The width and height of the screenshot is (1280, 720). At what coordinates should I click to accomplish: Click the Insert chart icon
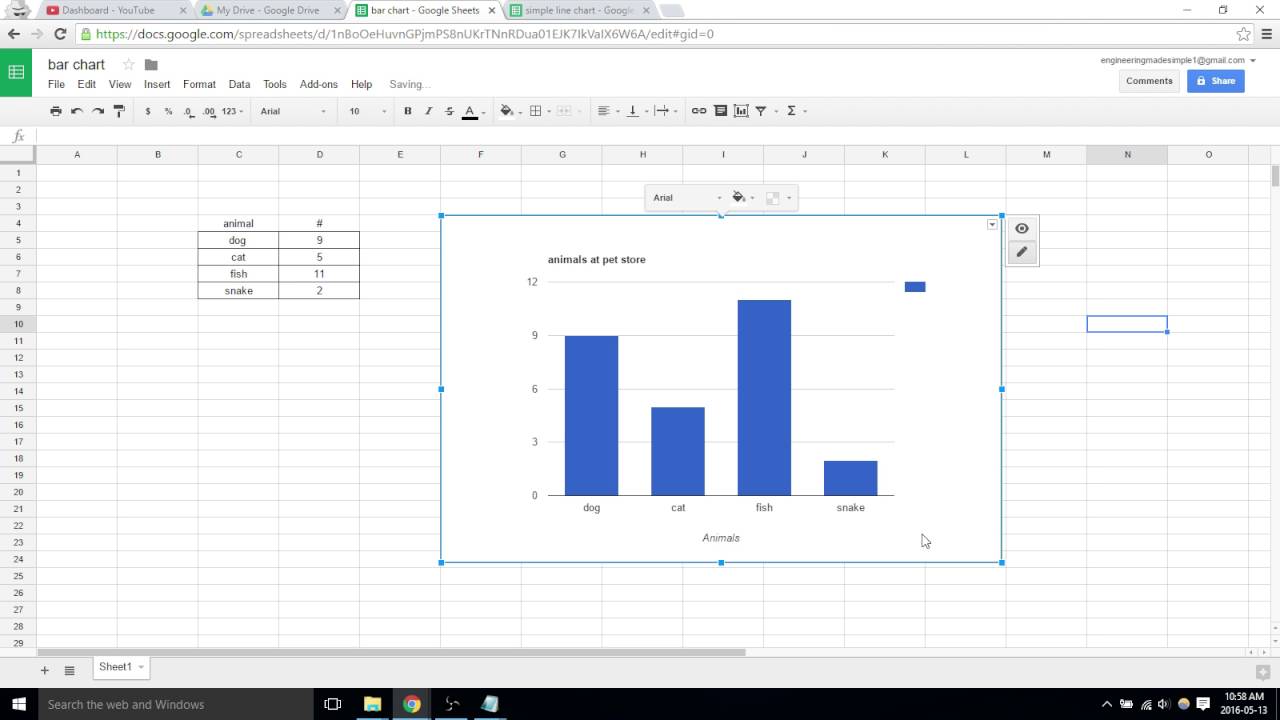coord(741,111)
